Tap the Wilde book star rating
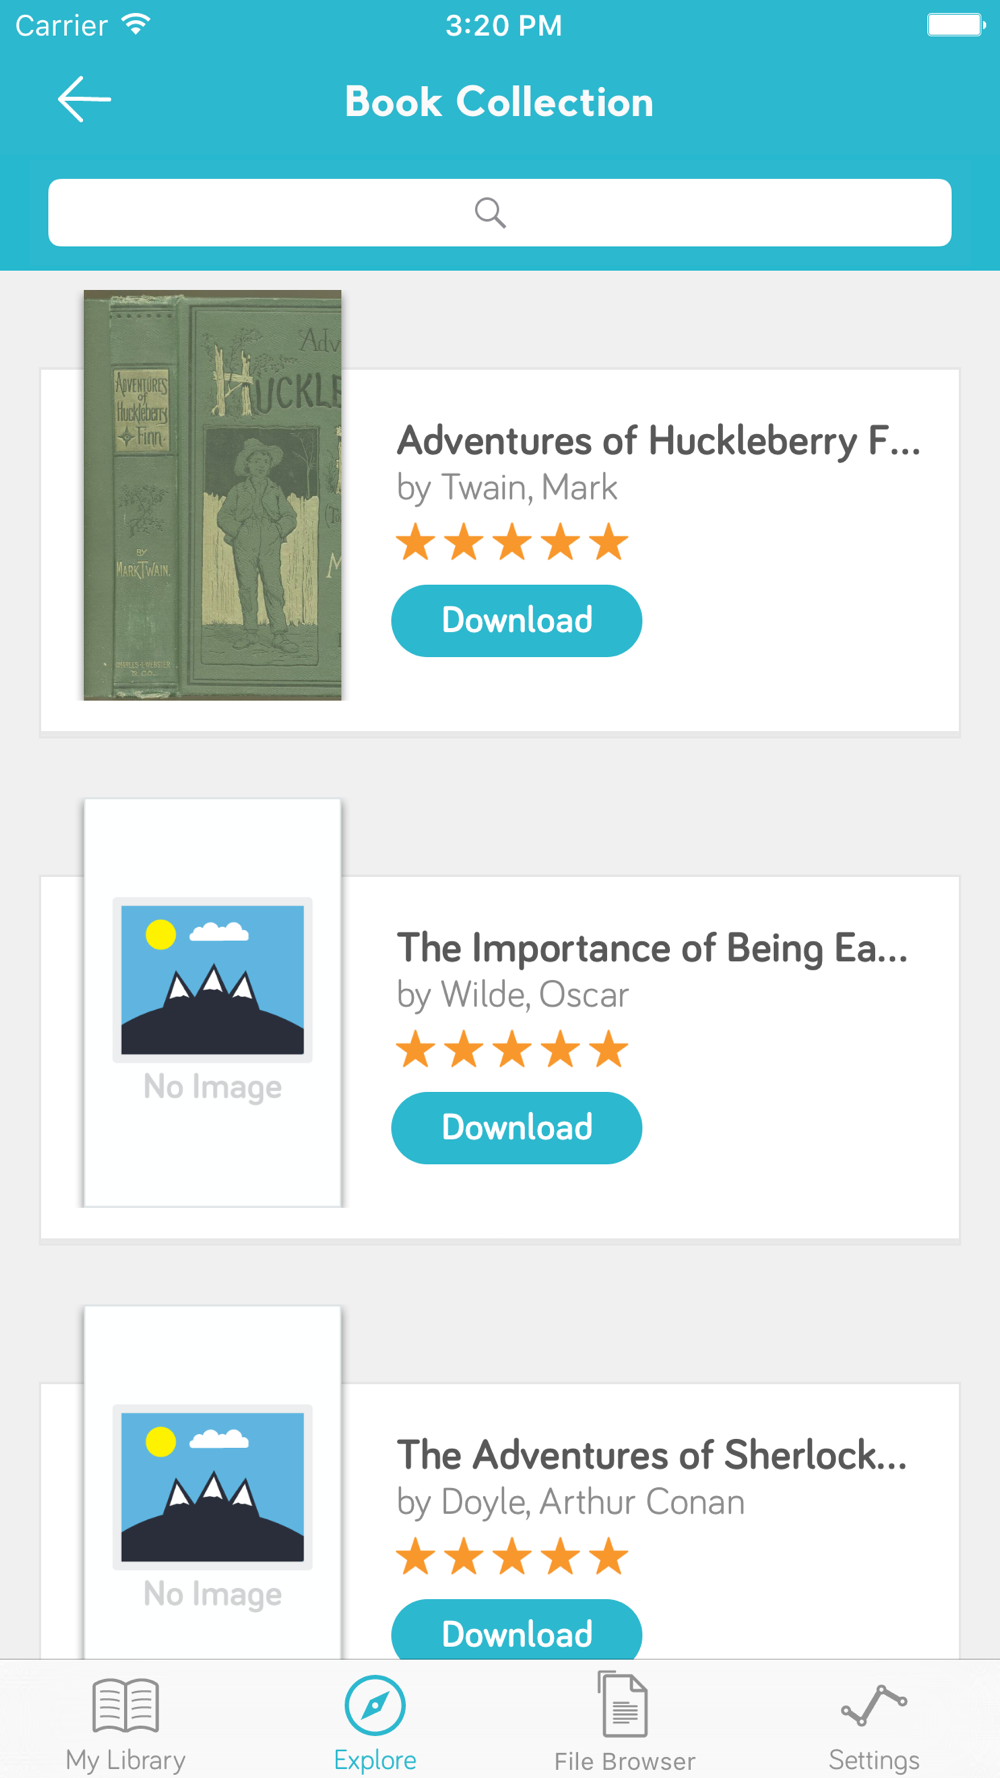 [x=512, y=1050]
